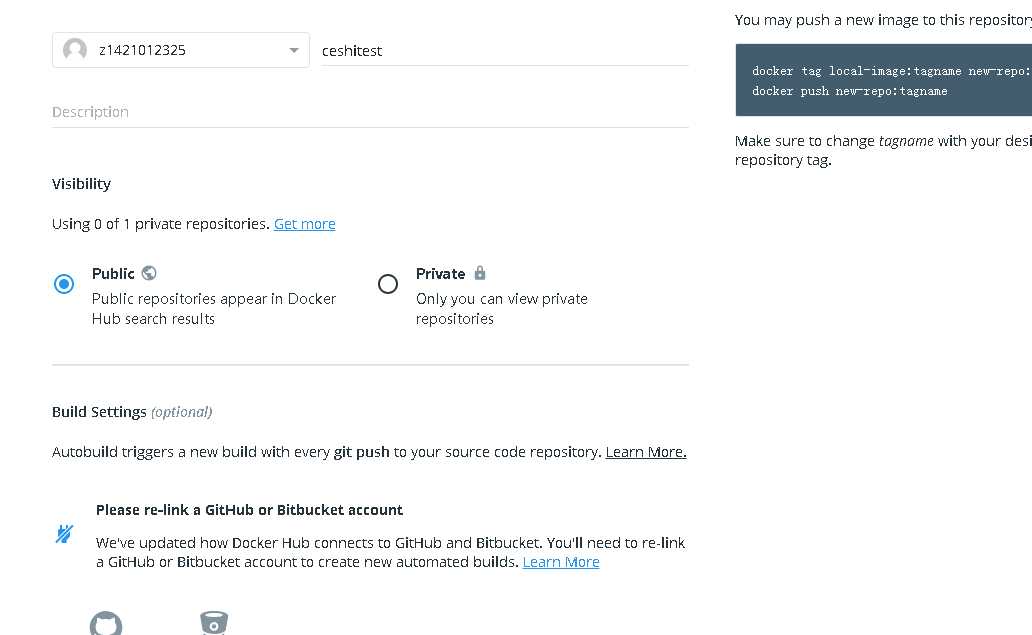Open the namespace dropdown z1421012325

click(x=180, y=50)
